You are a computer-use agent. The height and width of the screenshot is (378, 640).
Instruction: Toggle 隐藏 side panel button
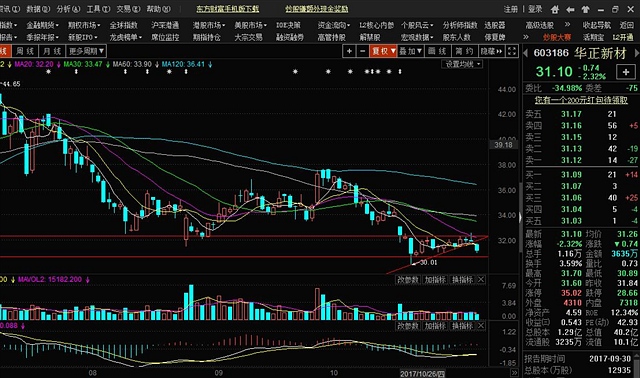pos(491,51)
